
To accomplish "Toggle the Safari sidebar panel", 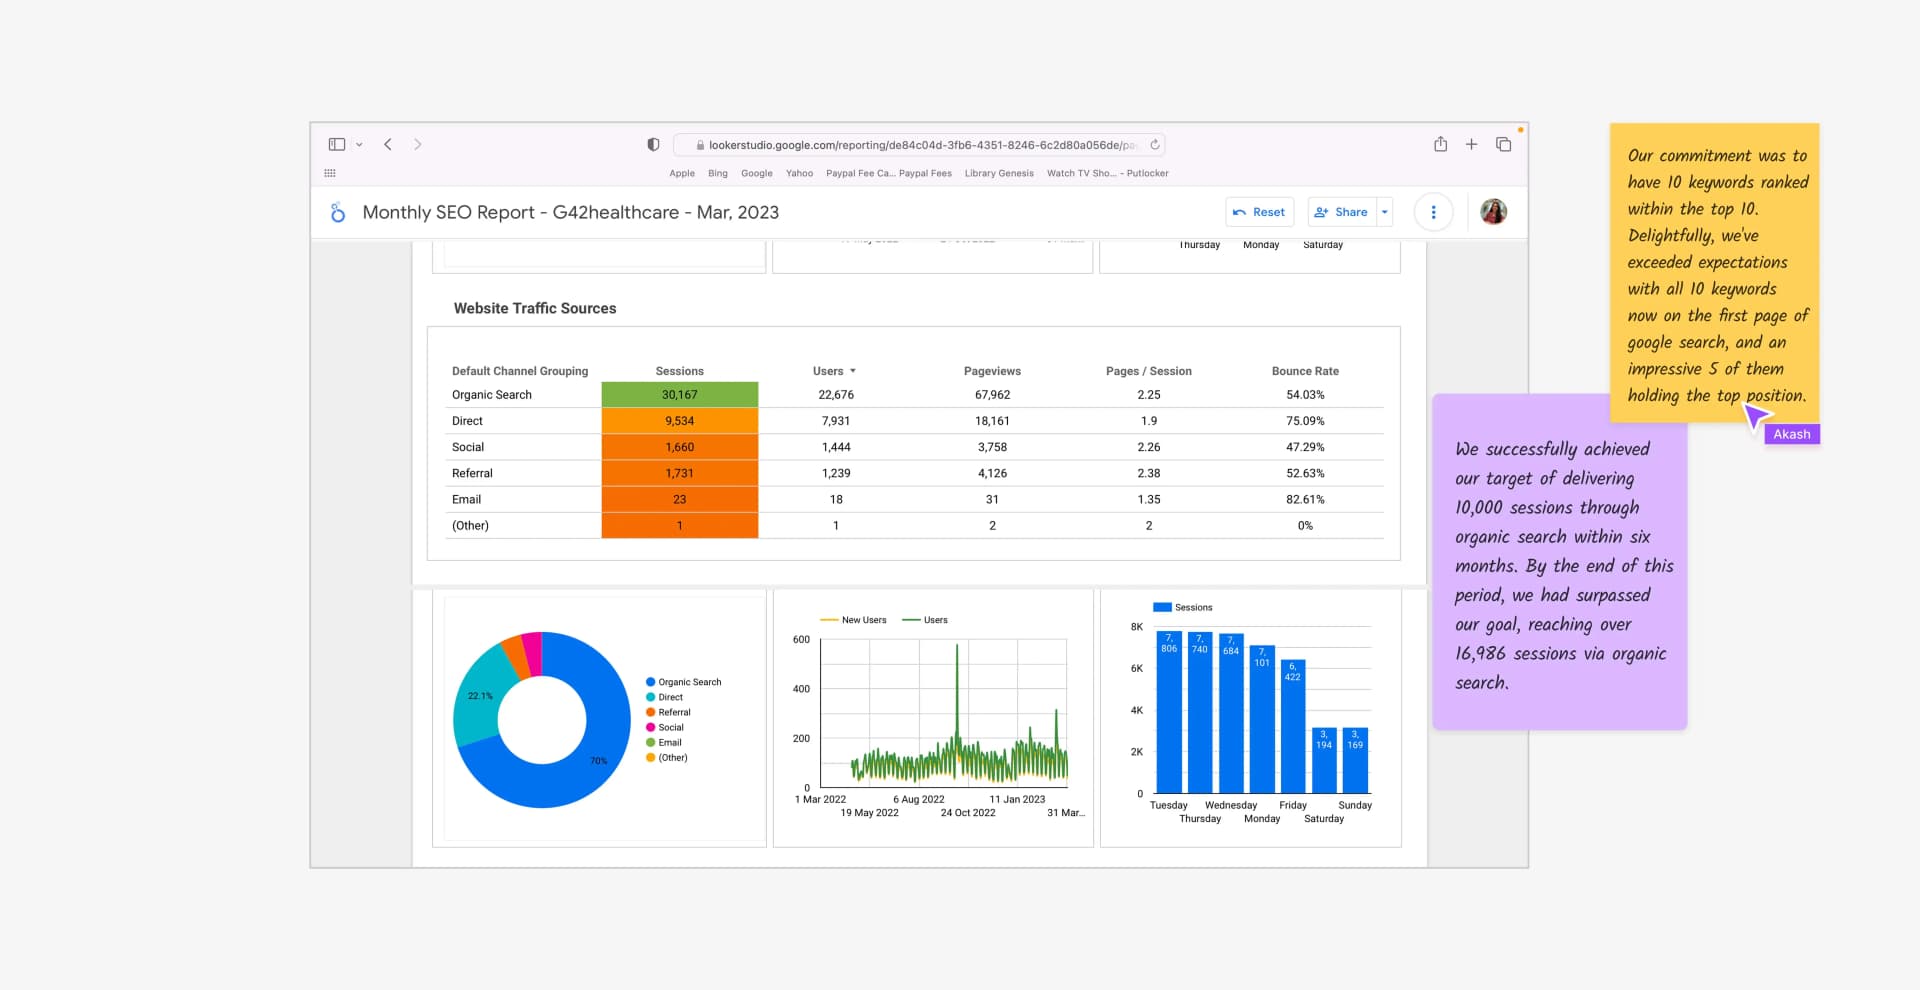I will pos(337,144).
